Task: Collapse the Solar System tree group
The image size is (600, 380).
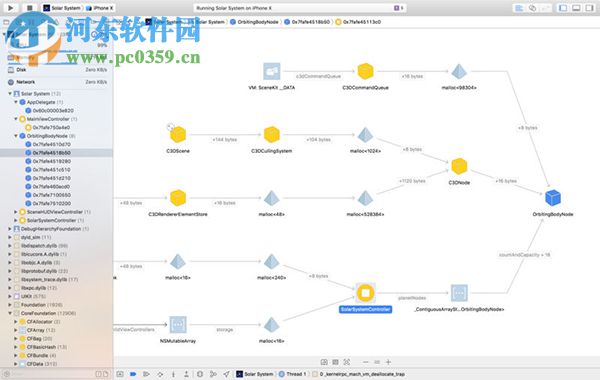Action: click(10, 93)
